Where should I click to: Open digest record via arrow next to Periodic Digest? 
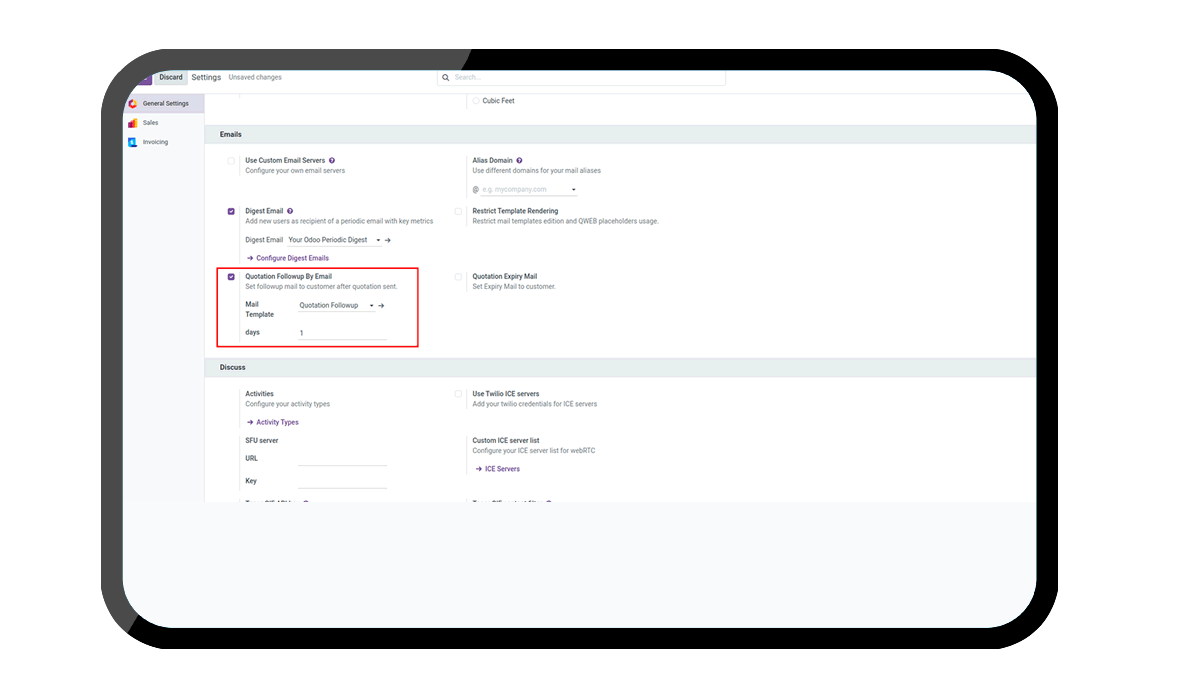388,240
